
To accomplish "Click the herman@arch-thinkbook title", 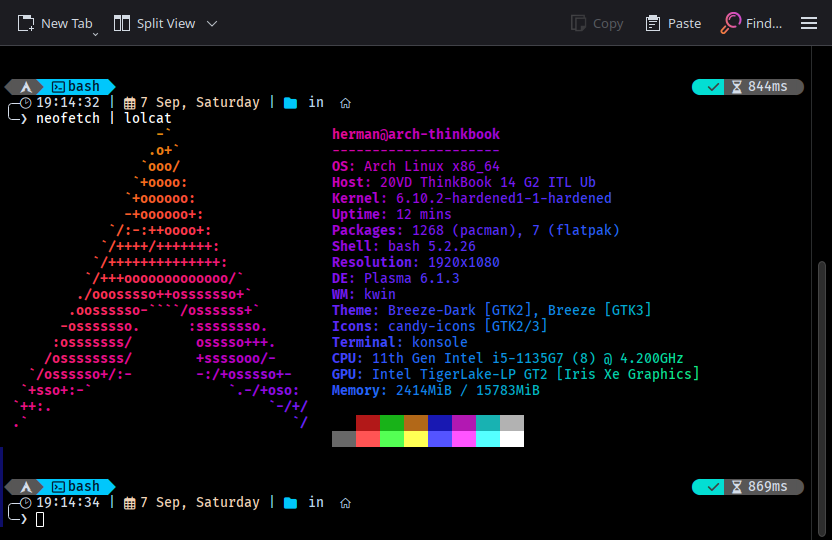I will coord(416,134).
